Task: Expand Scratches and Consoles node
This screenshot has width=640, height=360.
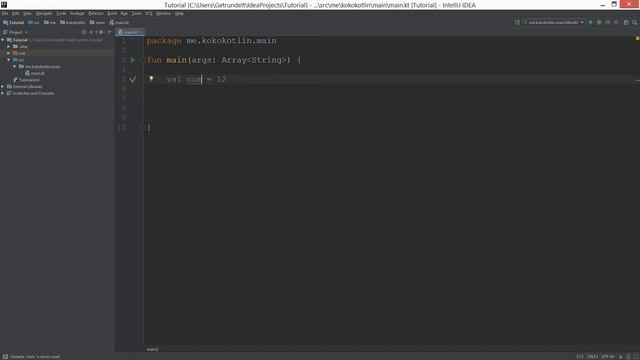Action: click(x=3, y=93)
